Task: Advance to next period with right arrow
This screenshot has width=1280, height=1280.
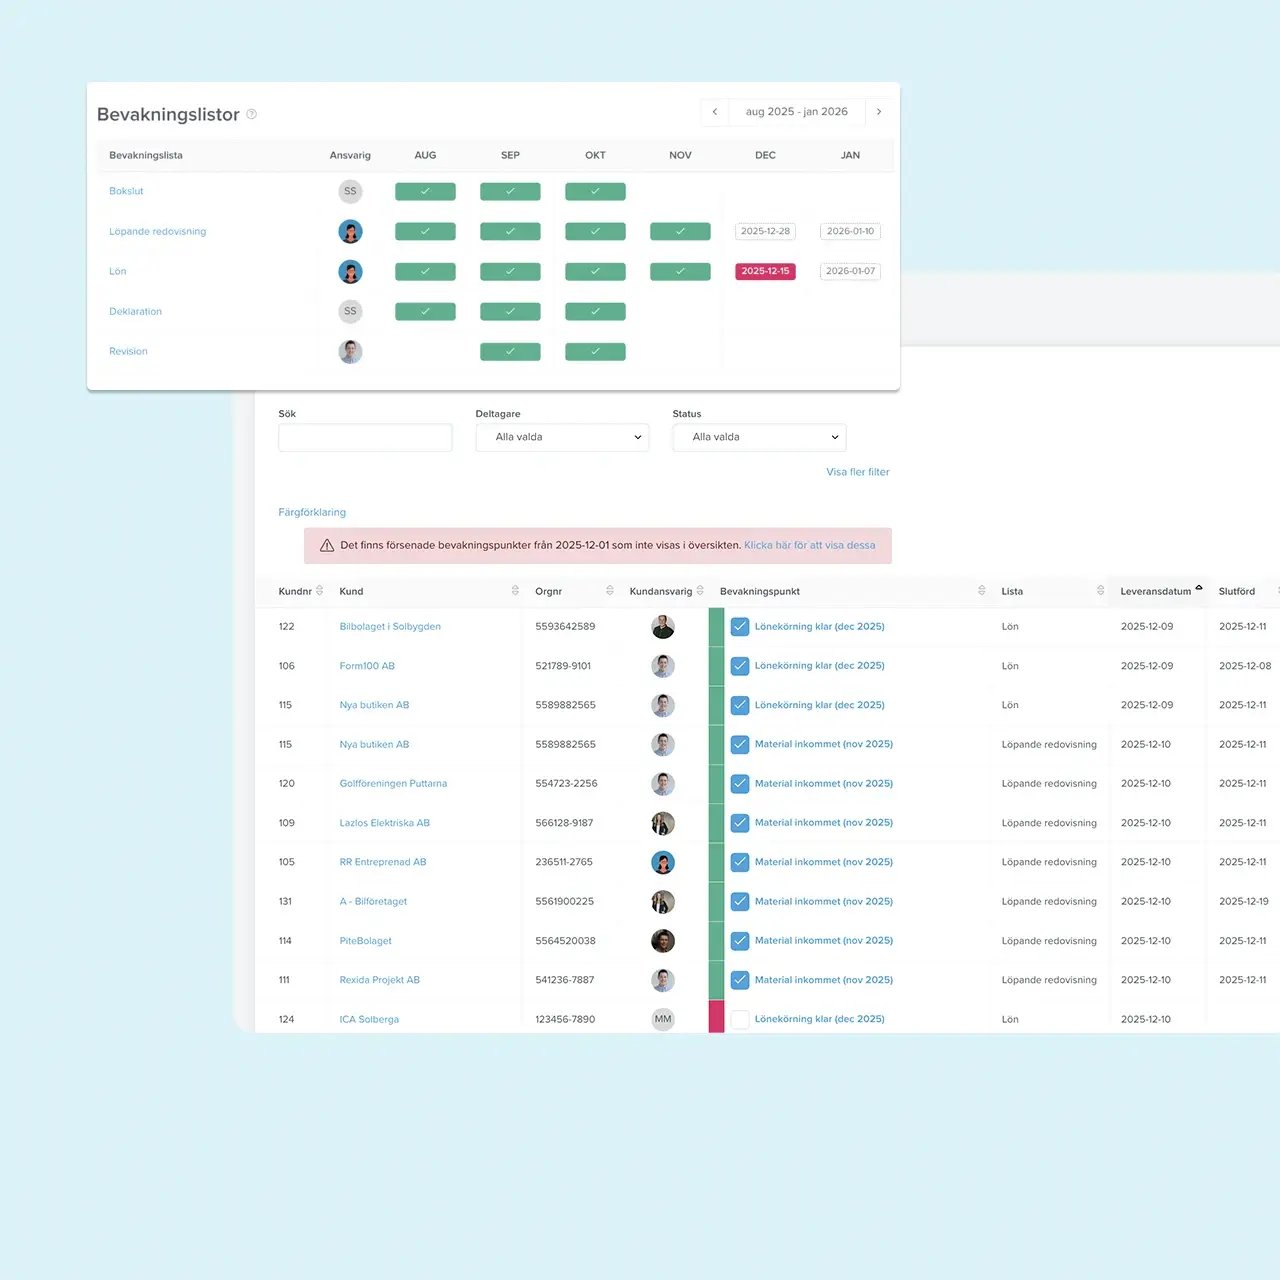Action: click(x=879, y=112)
